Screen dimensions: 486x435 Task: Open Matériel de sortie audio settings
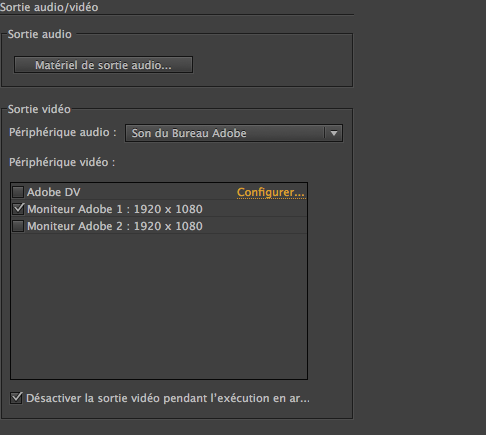point(103,65)
